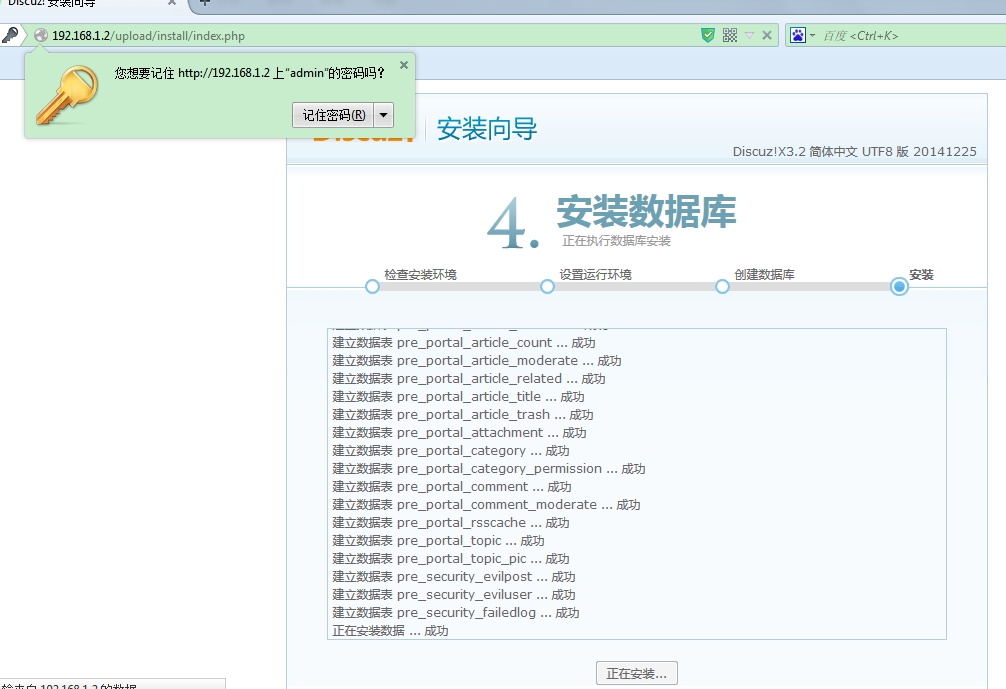The image size is (1006, 689).
Task: Click the 创建数据库 step circle
Action: [722, 286]
